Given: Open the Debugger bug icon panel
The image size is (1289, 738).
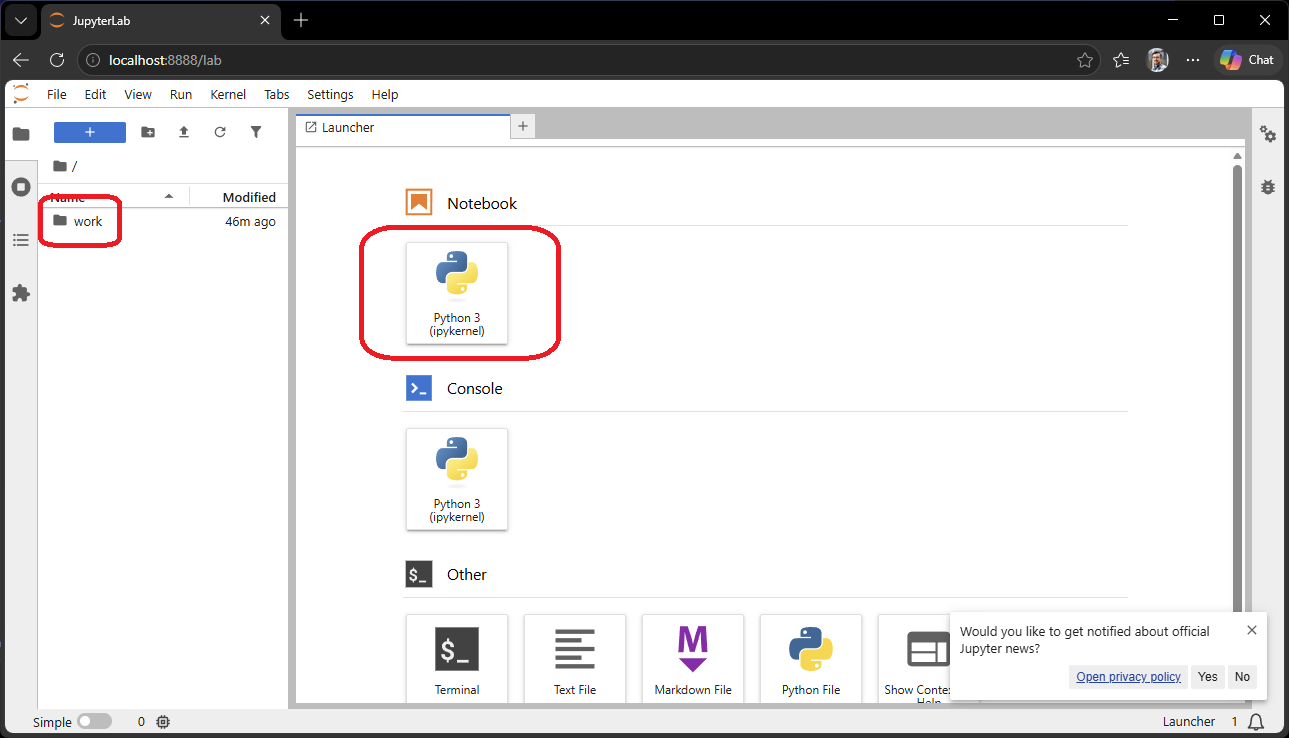Looking at the screenshot, I should pos(1268,187).
